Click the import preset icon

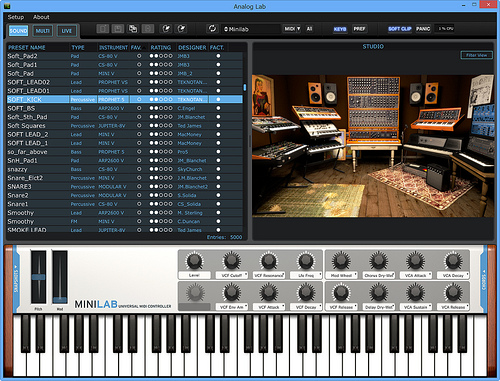(166, 29)
